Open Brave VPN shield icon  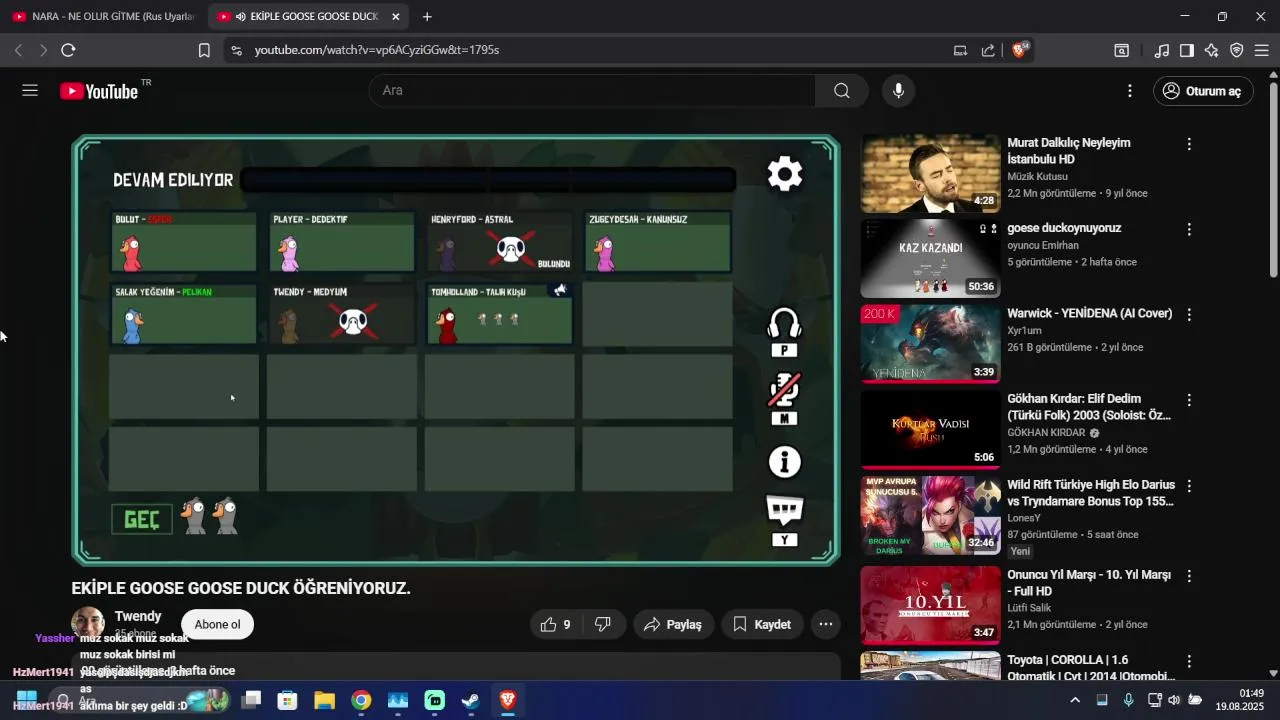pyautogui.click(x=1236, y=50)
